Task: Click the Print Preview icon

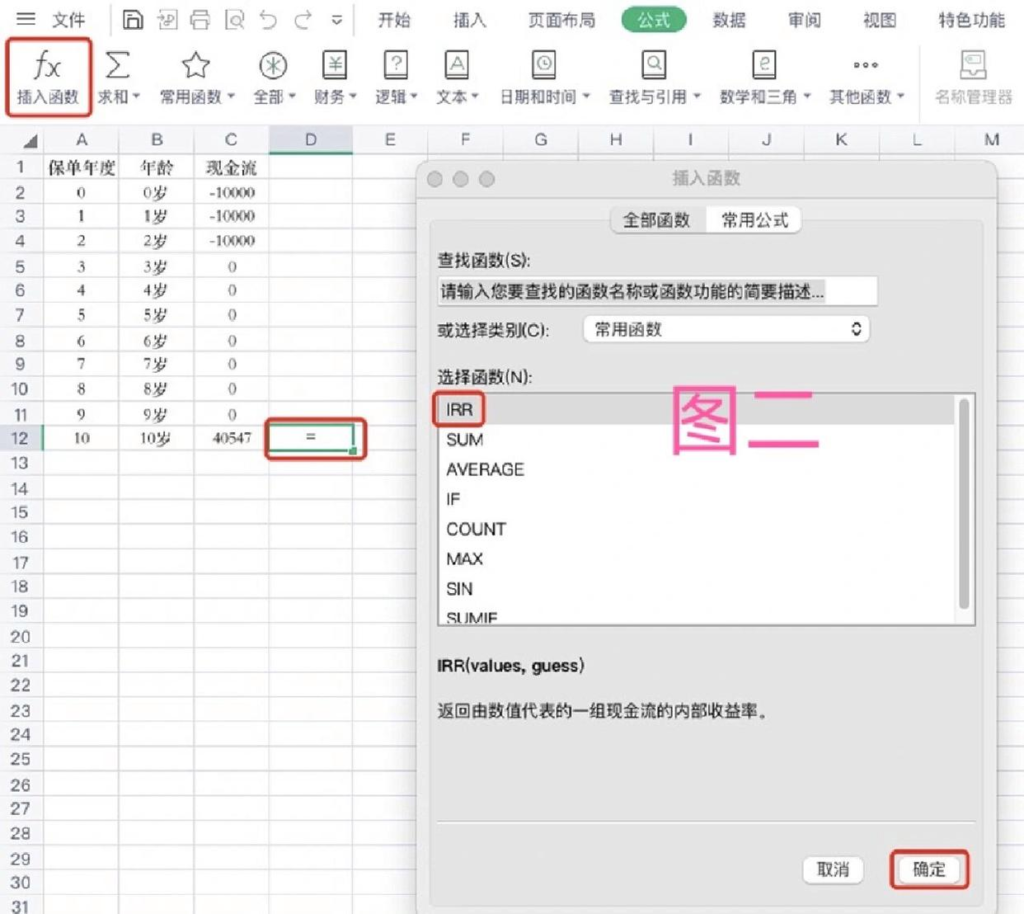Action: click(x=234, y=20)
